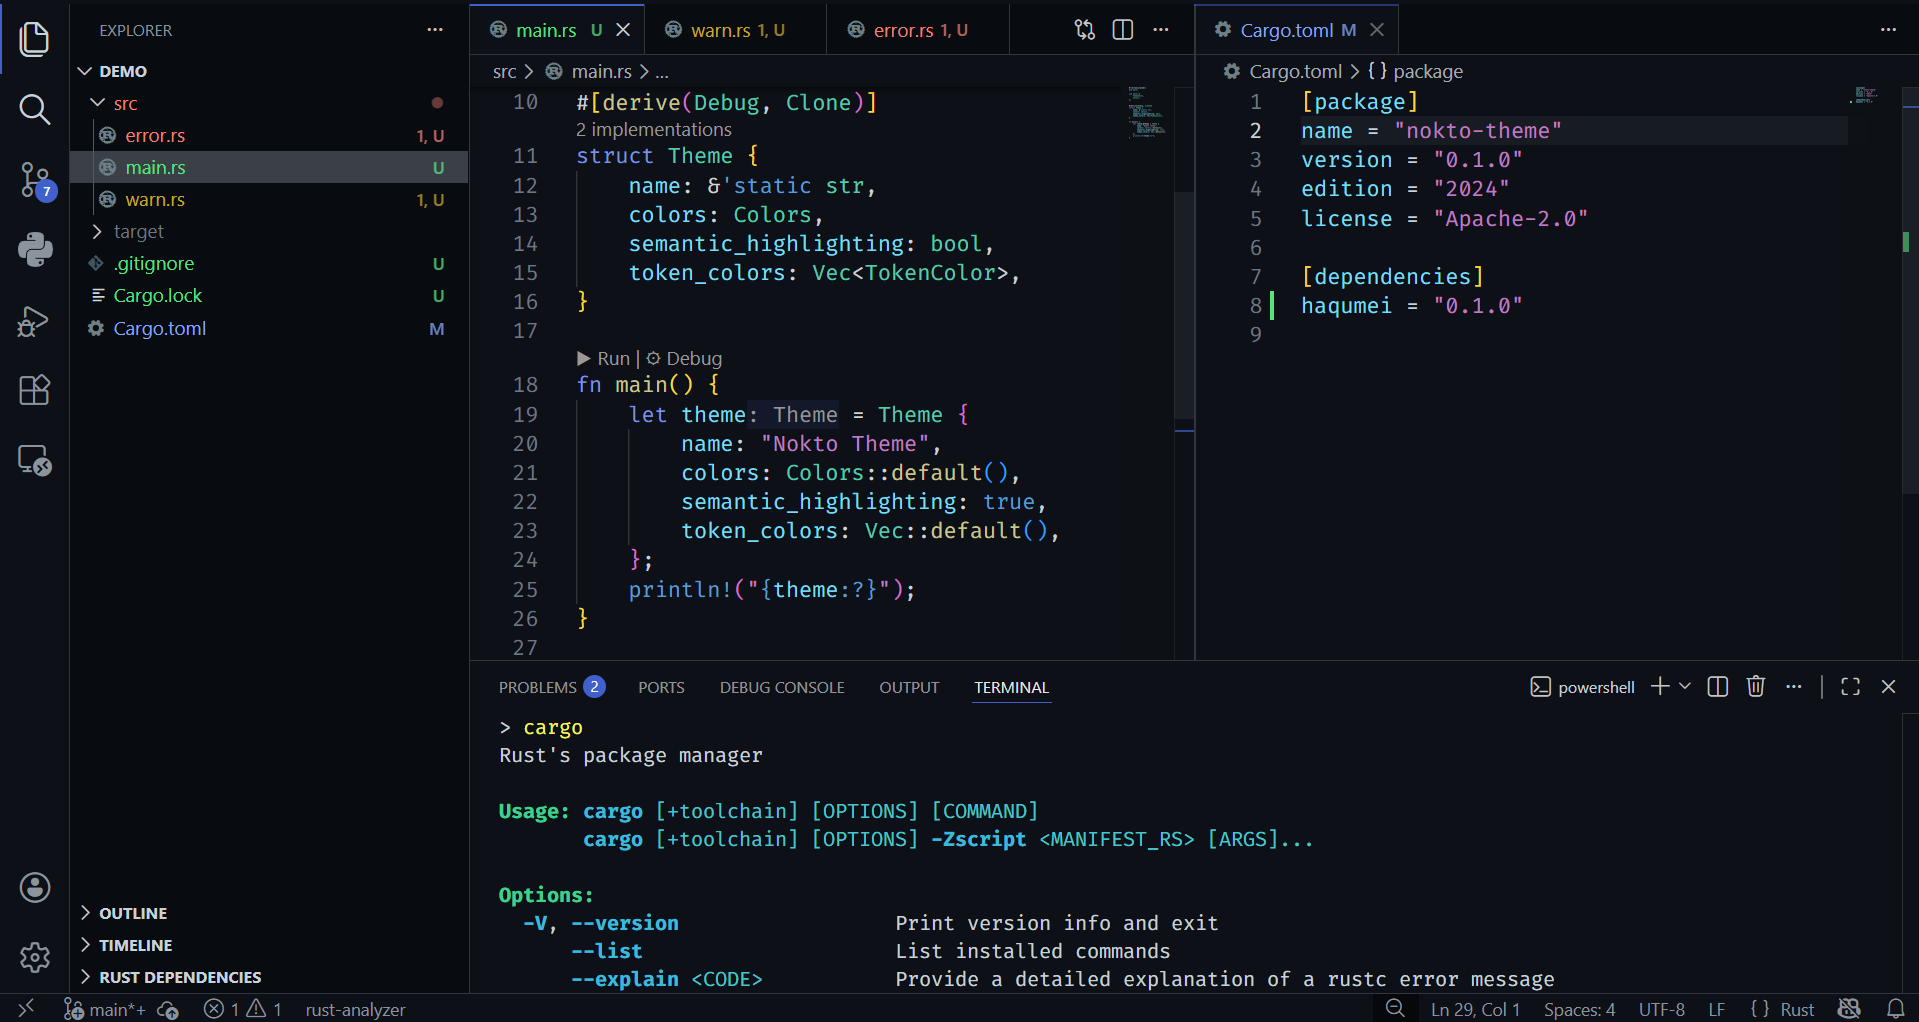Viewport: 1919px width, 1022px height.
Task: Open the Search sidebar
Action: [x=34, y=110]
